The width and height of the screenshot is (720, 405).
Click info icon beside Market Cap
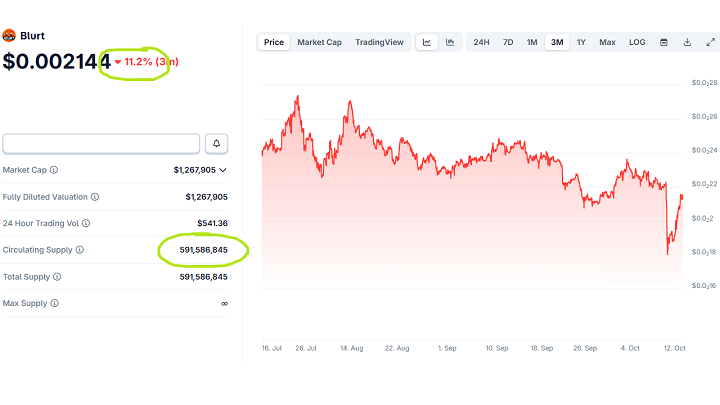[x=54, y=170]
